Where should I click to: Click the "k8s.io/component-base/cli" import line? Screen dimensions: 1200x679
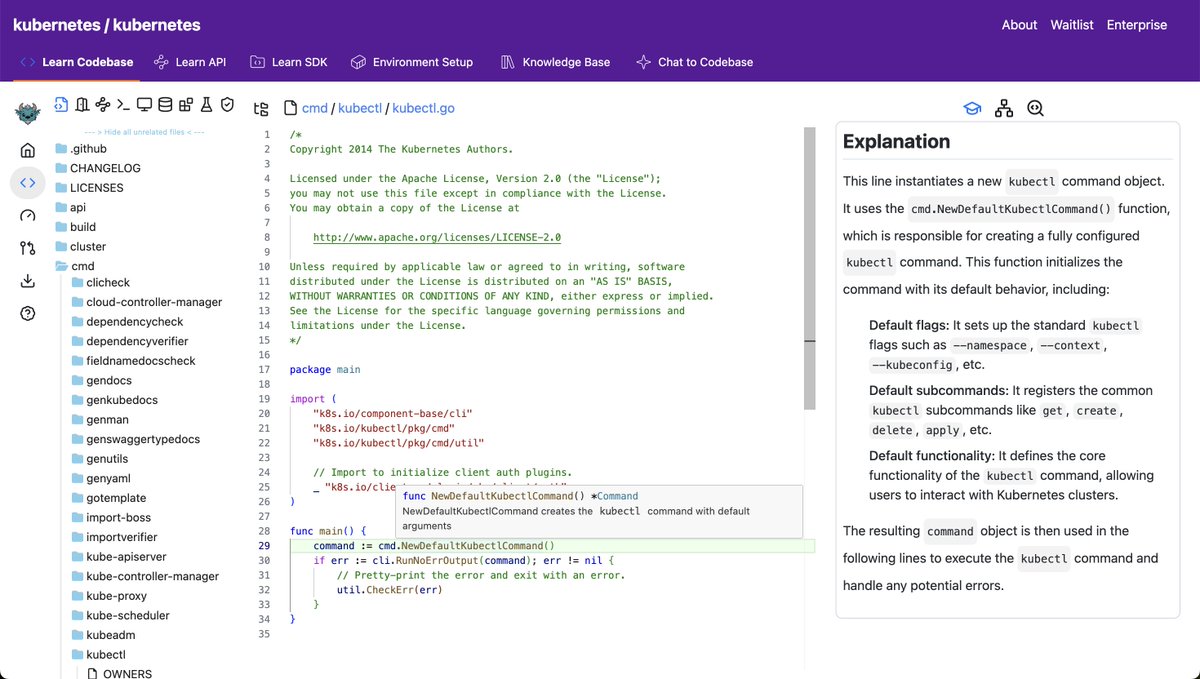tap(392, 413)
